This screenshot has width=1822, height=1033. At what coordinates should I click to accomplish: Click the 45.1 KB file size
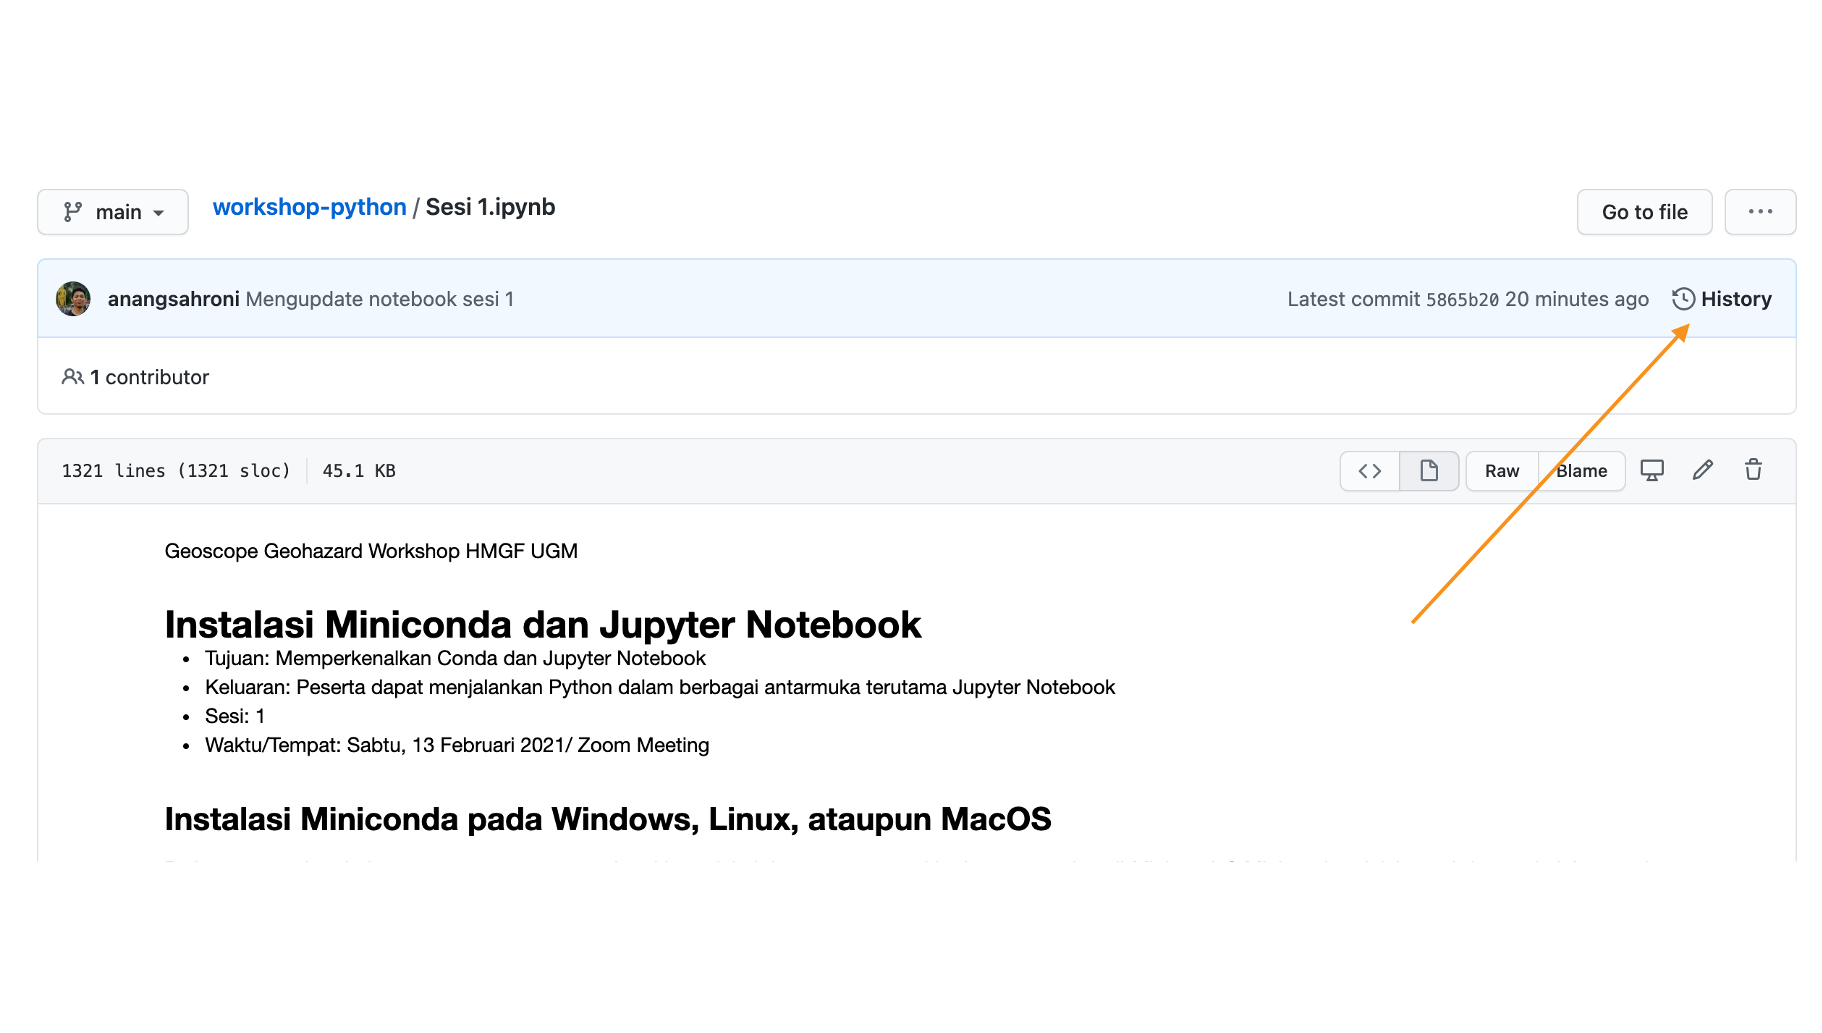359,471
